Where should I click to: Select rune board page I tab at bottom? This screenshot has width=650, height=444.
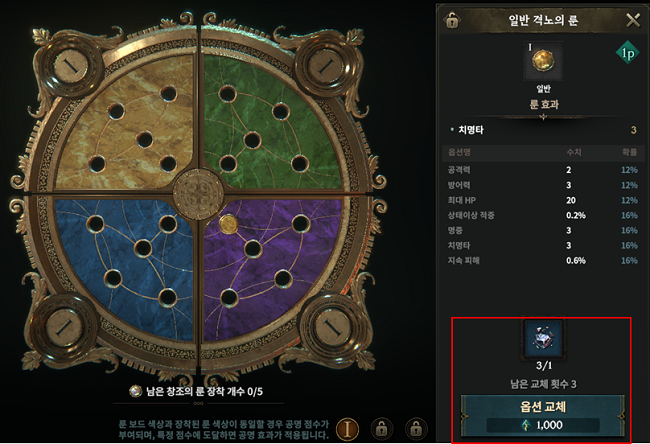[x=347, y=429]
